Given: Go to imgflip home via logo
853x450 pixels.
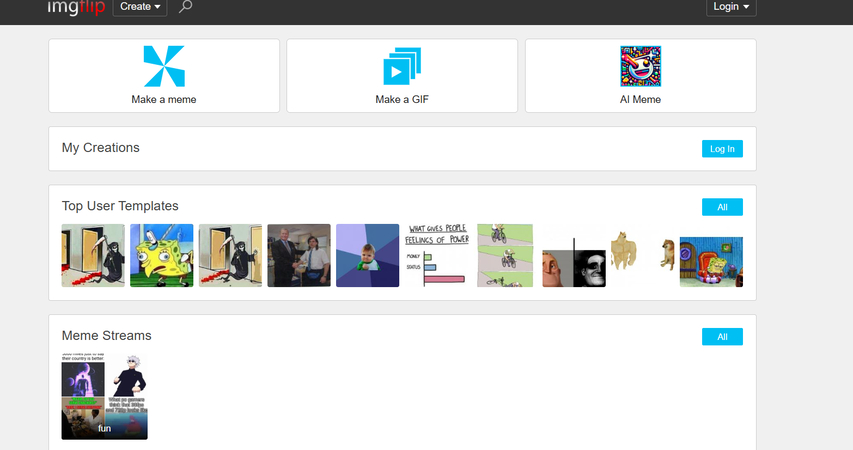Looking at the screenshot, I should pyautogui.click(x=76, y=7).
